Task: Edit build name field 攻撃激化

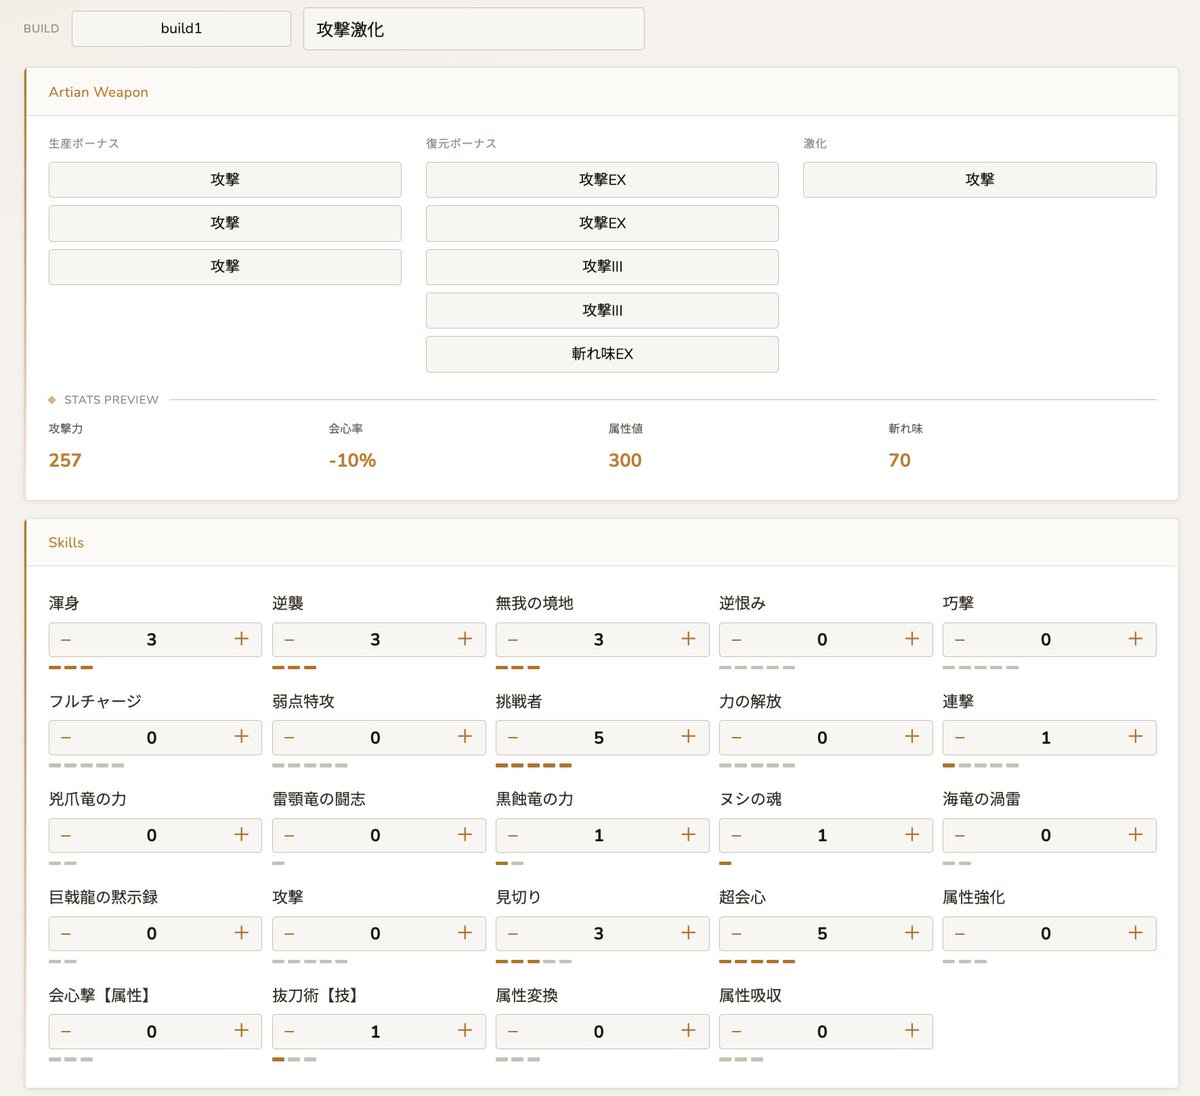Action: pos(474,29)
